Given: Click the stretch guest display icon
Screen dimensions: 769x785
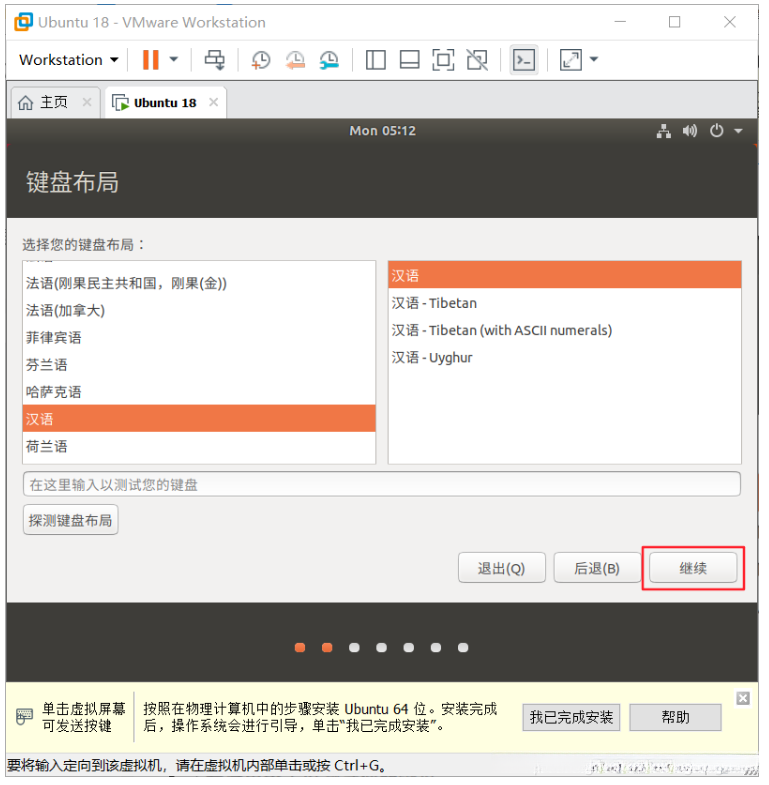Looking at the screenshot, I should [x=570, y=60].
